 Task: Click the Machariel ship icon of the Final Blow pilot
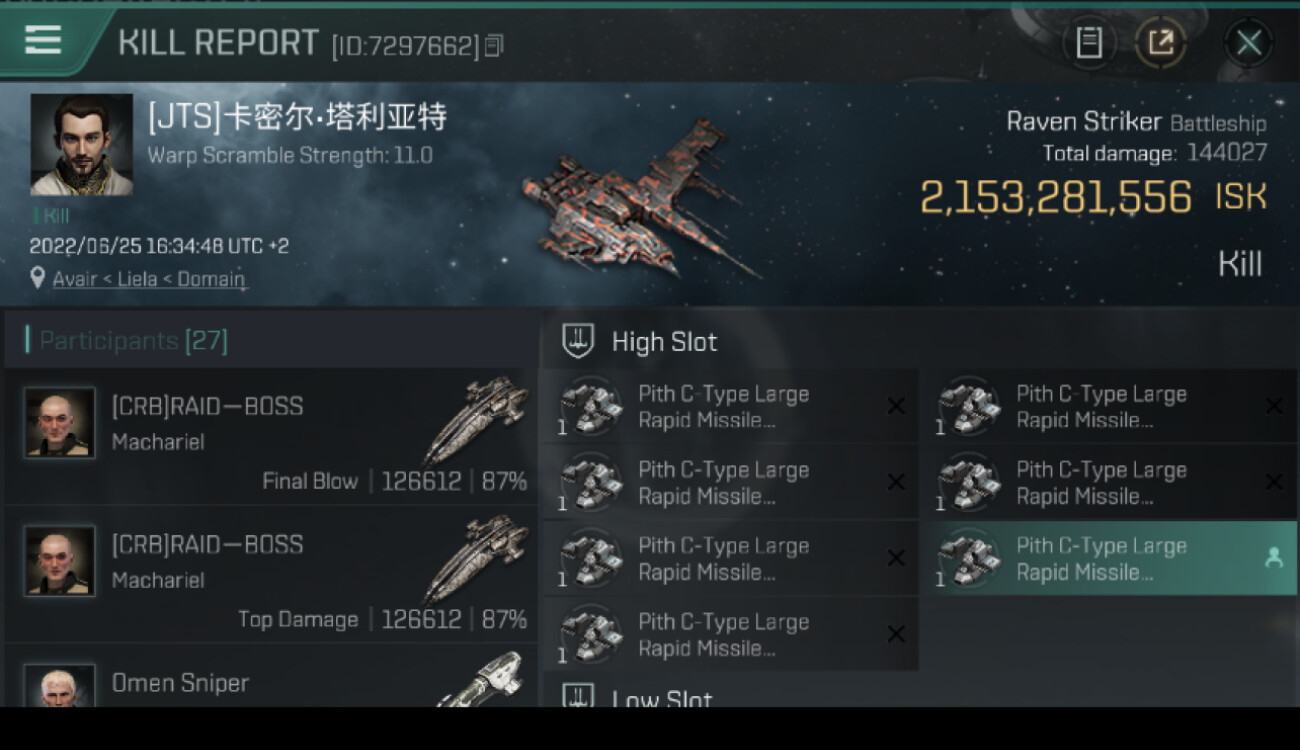click(x=476, y=420)
